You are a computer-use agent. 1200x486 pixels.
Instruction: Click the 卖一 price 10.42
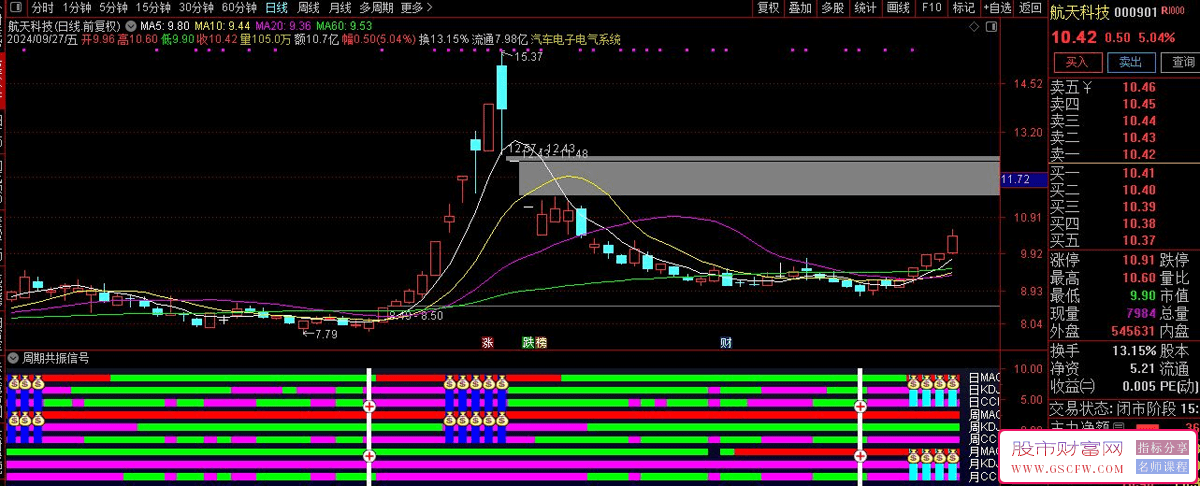tap(1138, 154)
